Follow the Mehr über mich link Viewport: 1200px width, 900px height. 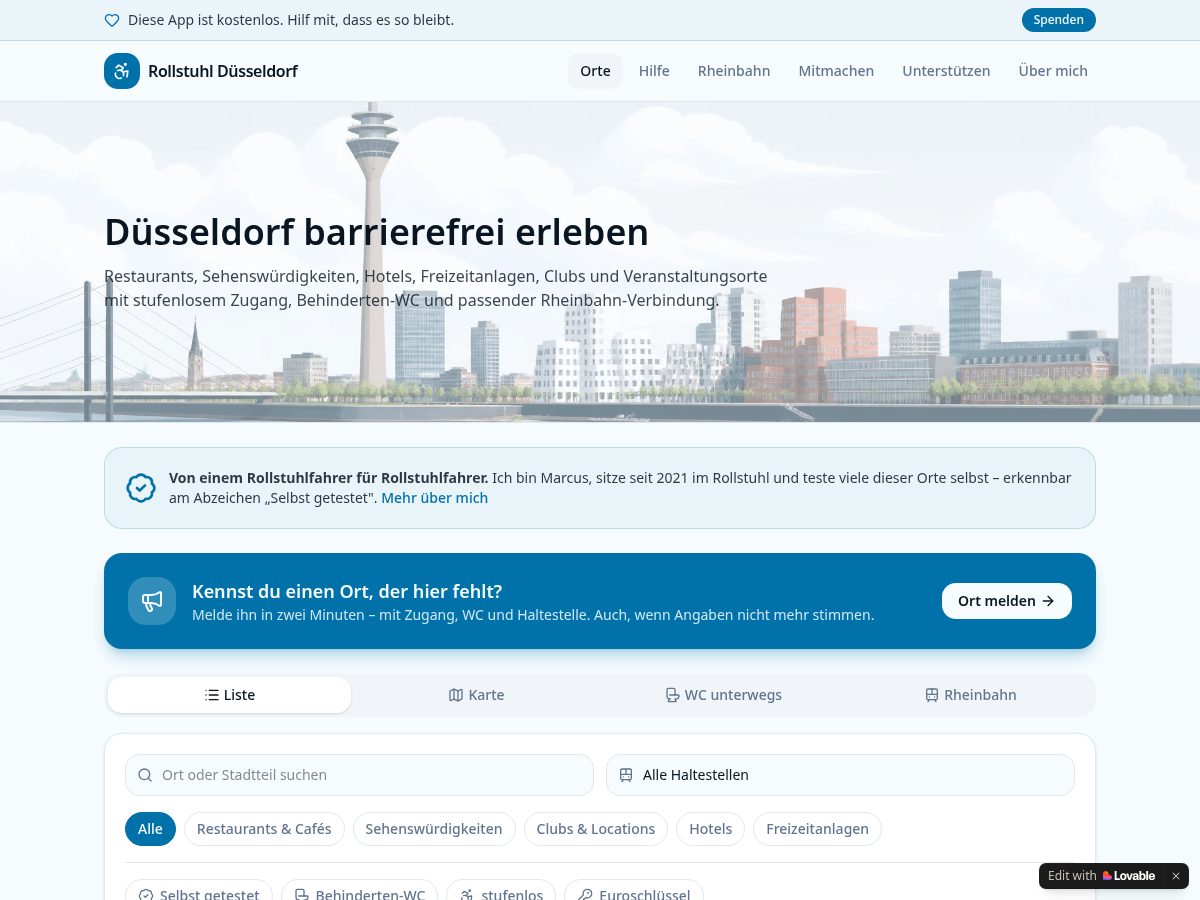click(x=435, y=498)
